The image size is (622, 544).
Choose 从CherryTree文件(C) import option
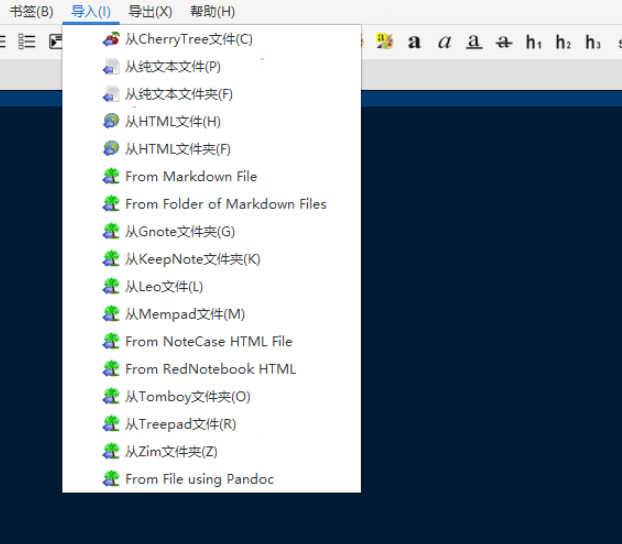point(211,39)
